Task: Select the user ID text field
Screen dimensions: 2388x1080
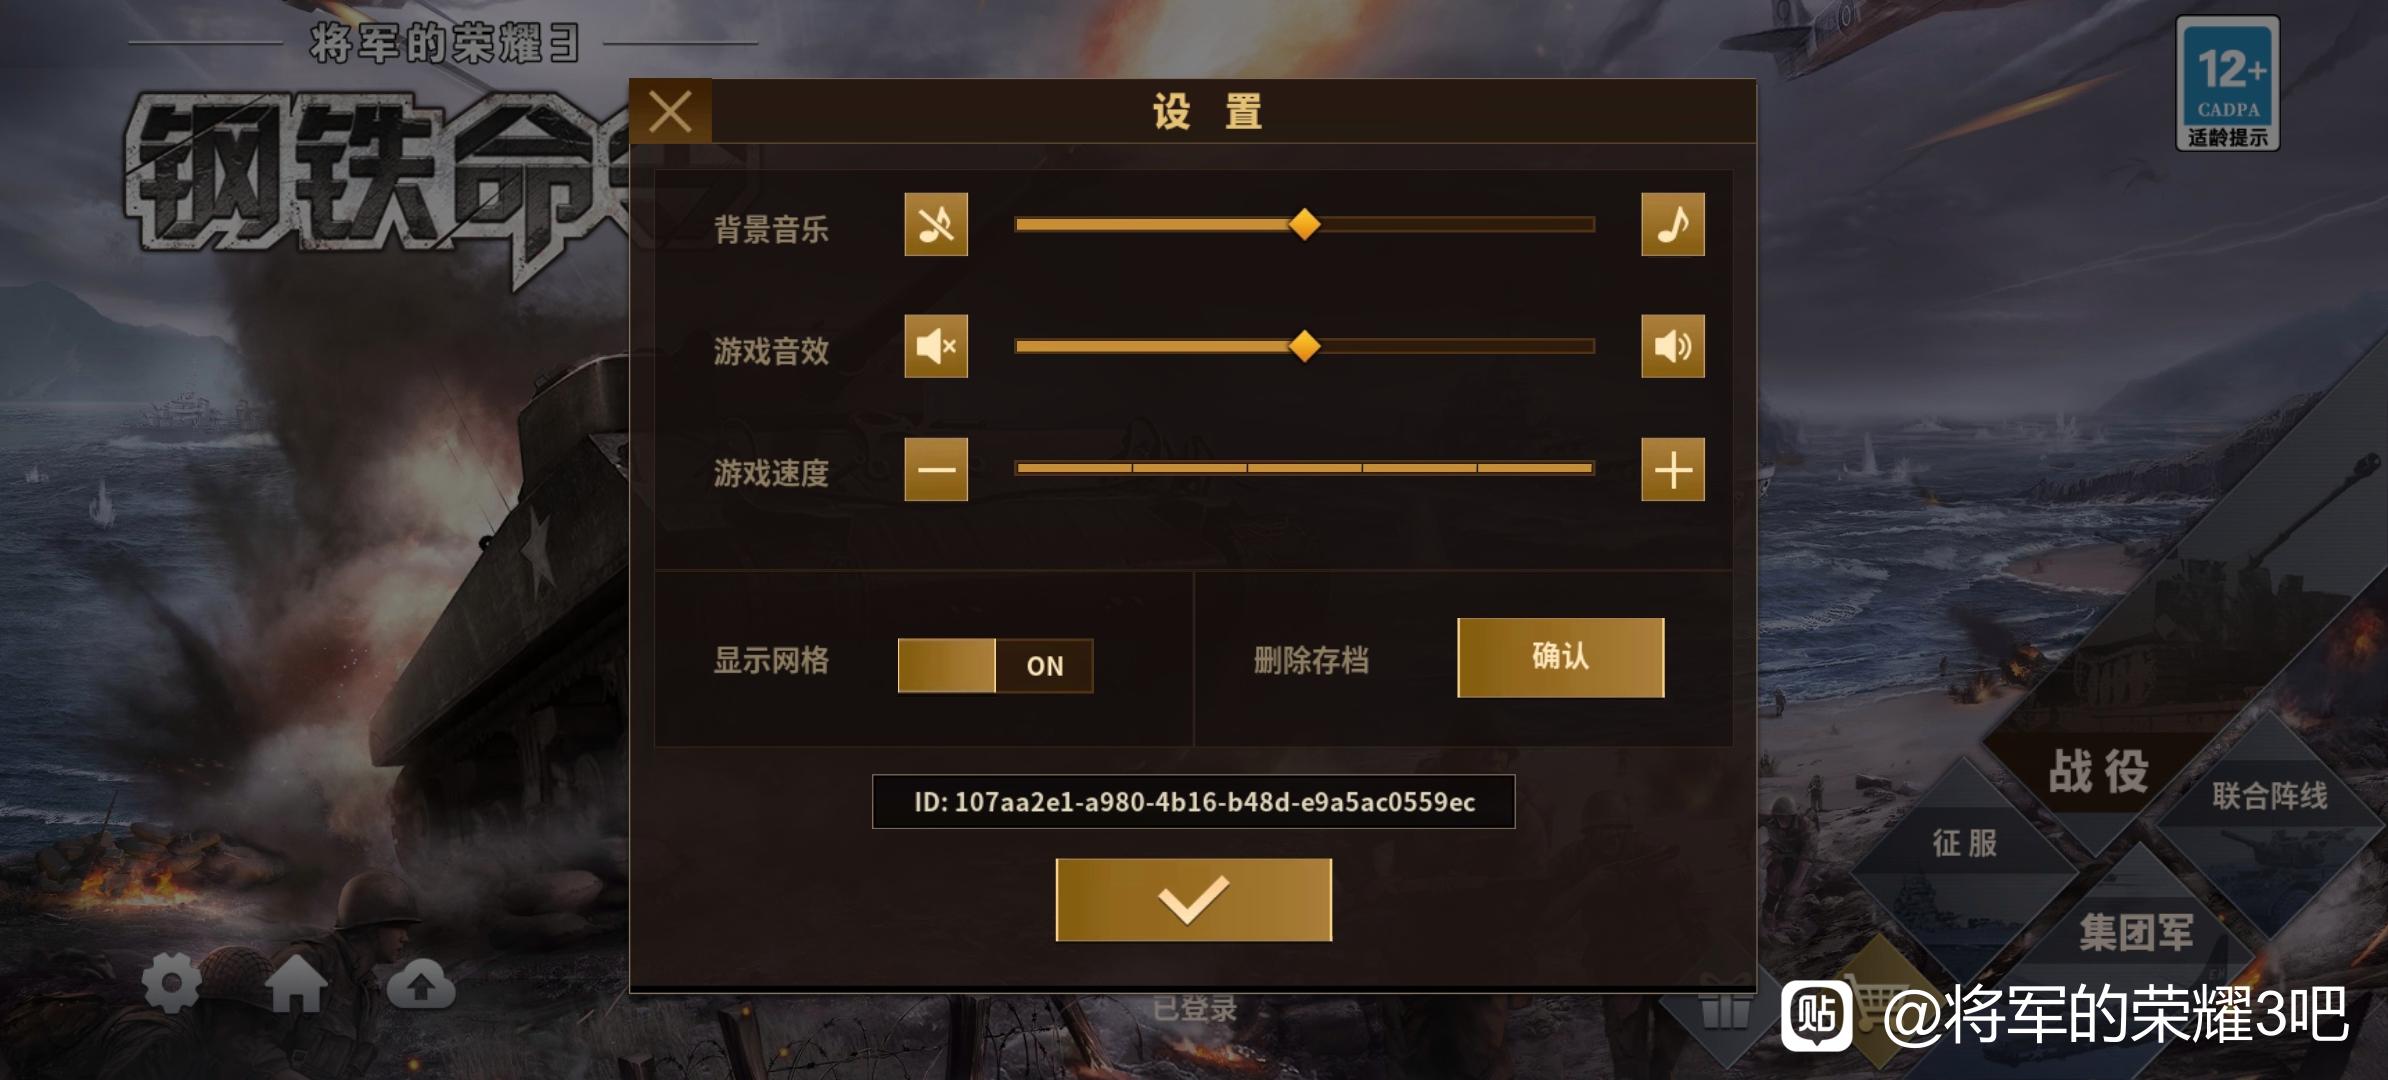Action: click(1193, 801)
